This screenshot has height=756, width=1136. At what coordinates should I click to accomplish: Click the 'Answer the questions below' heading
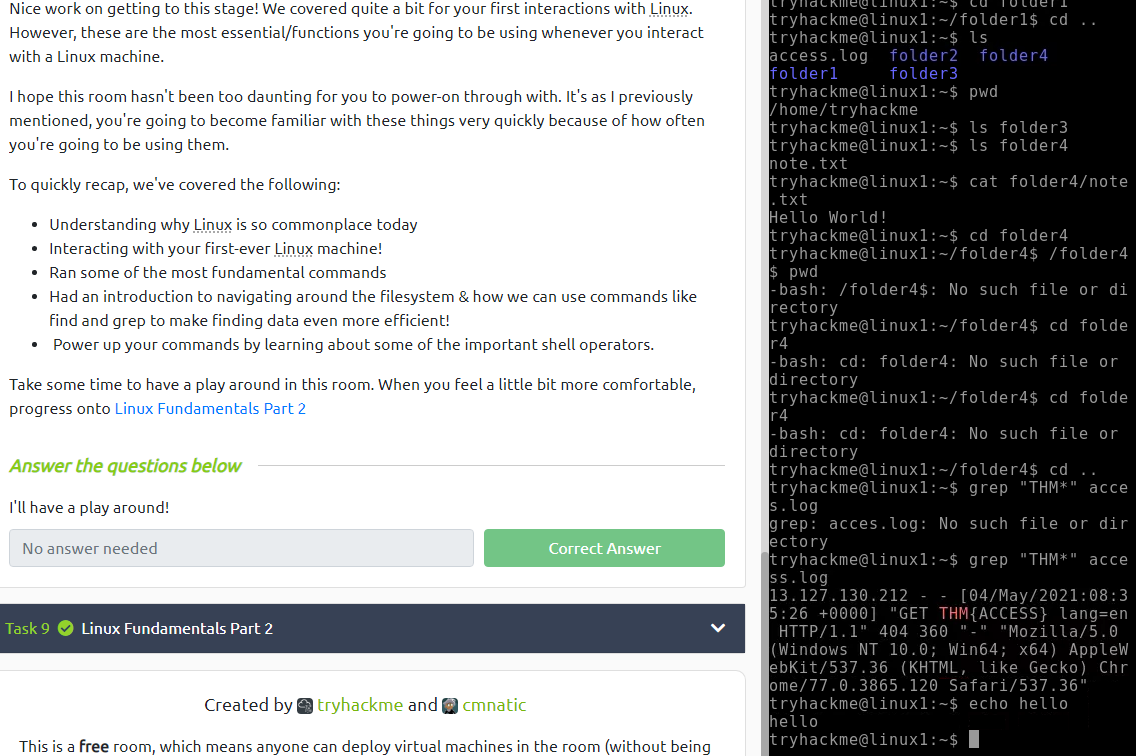tap(125, 466)
